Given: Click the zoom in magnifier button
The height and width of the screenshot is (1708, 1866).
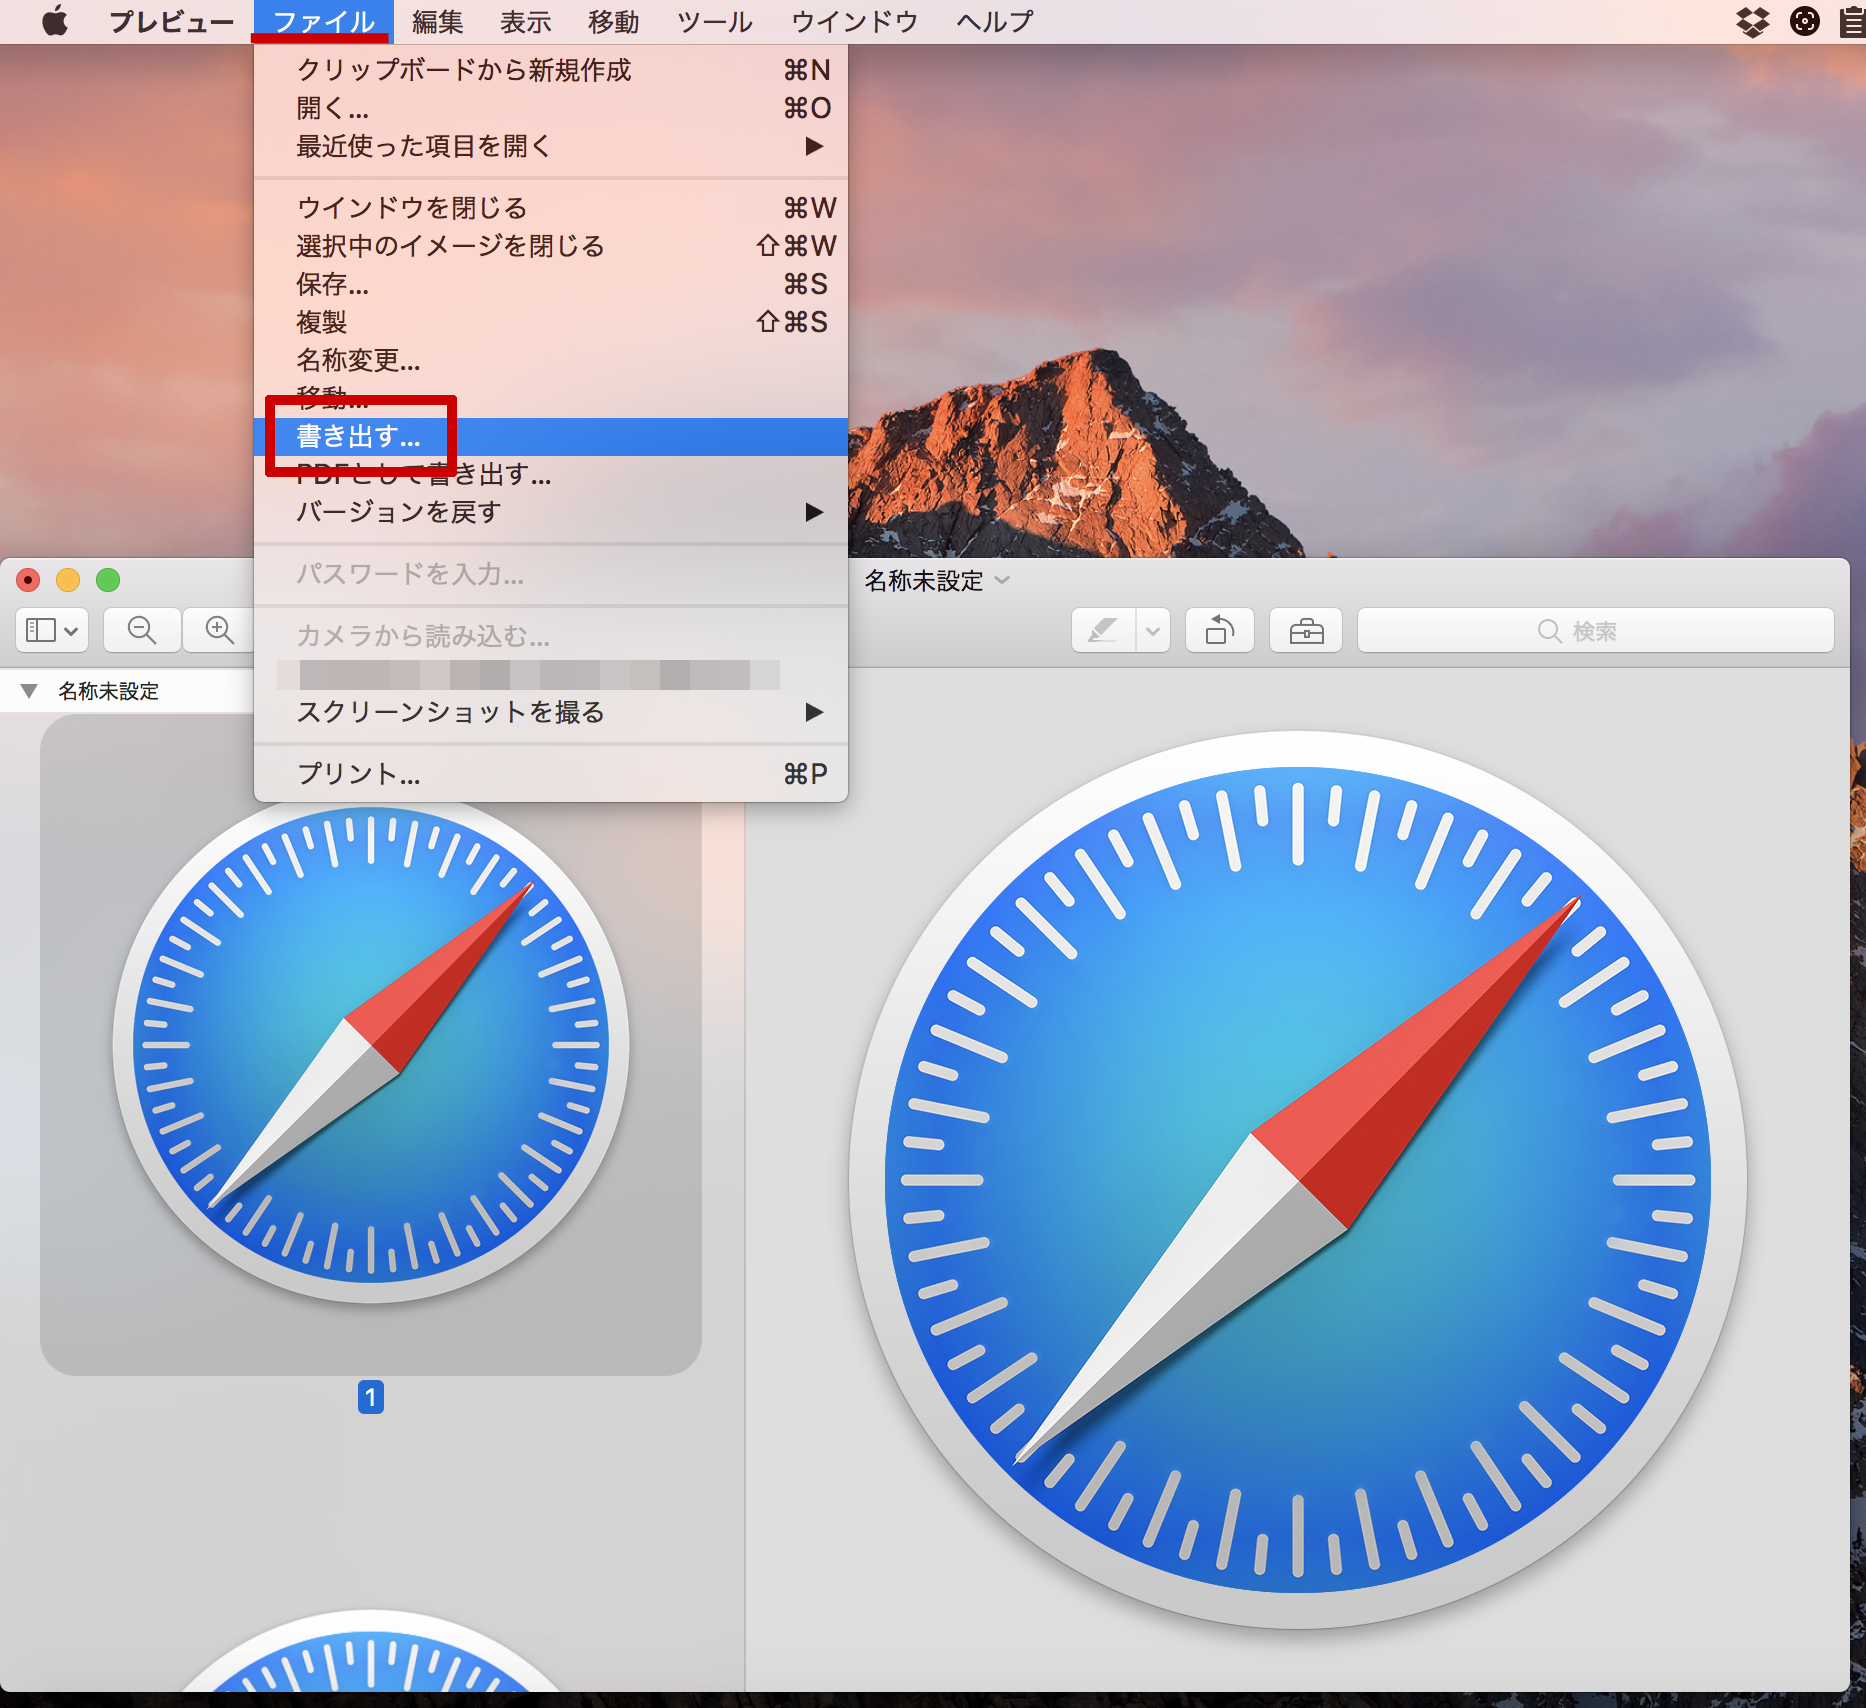Looking at the screenshot, I should click(219, 630).
